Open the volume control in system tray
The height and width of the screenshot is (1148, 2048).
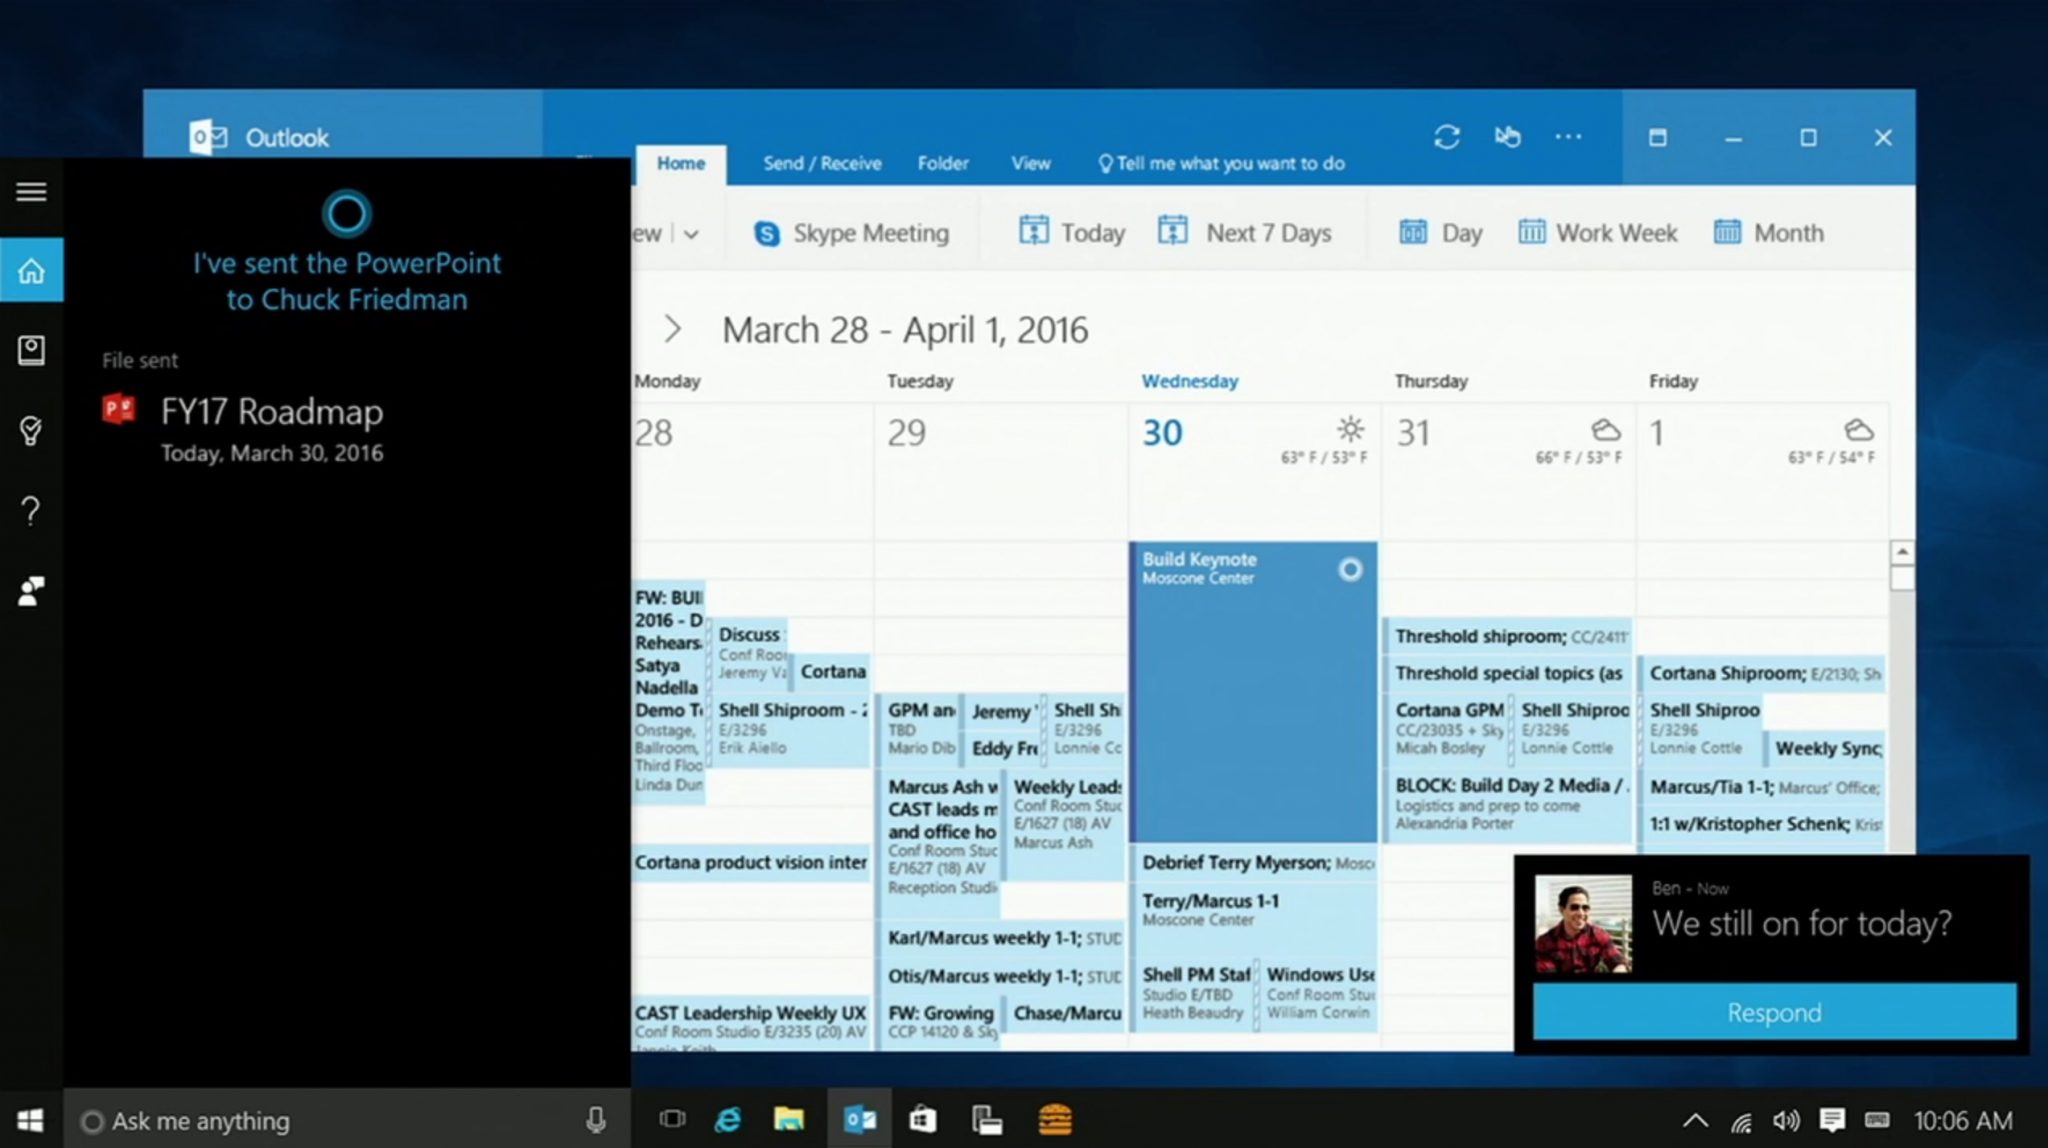(x=1786, y=1121)
